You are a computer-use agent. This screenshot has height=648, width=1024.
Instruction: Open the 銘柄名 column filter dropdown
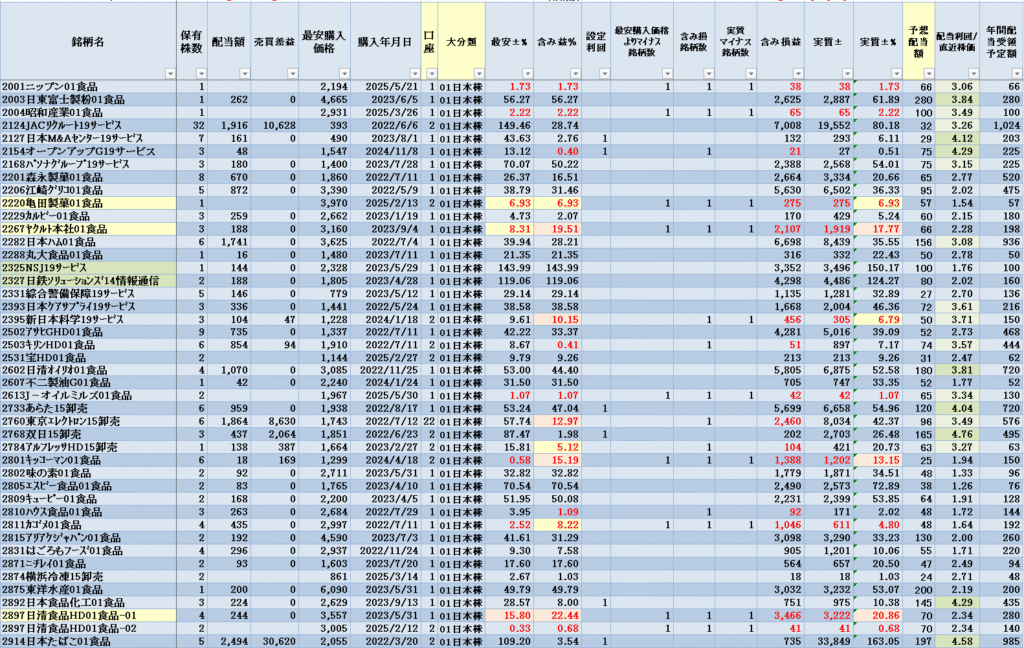pyautogui.click(x=170, y=74)
